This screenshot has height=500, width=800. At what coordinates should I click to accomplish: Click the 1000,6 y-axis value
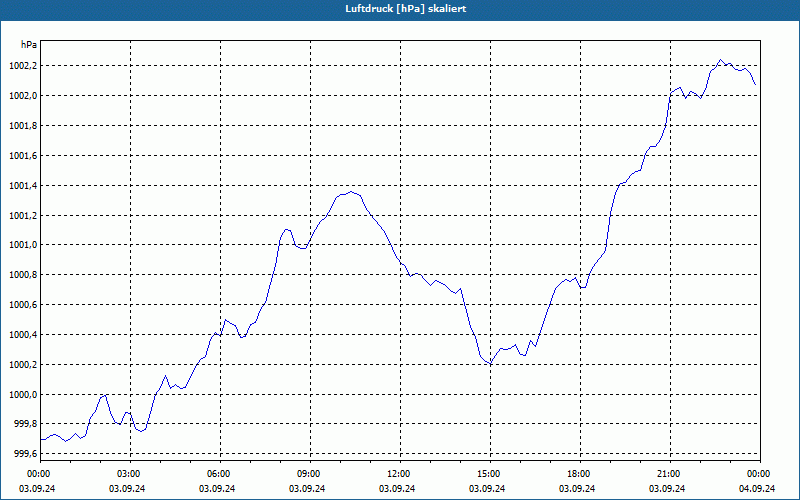point(23,305)
